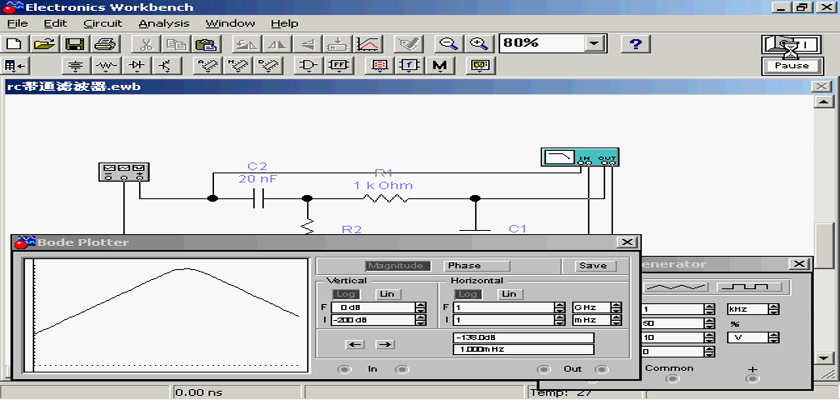Click Save in Bode Plotter
The image size is (840, 400).
point(593,266)
